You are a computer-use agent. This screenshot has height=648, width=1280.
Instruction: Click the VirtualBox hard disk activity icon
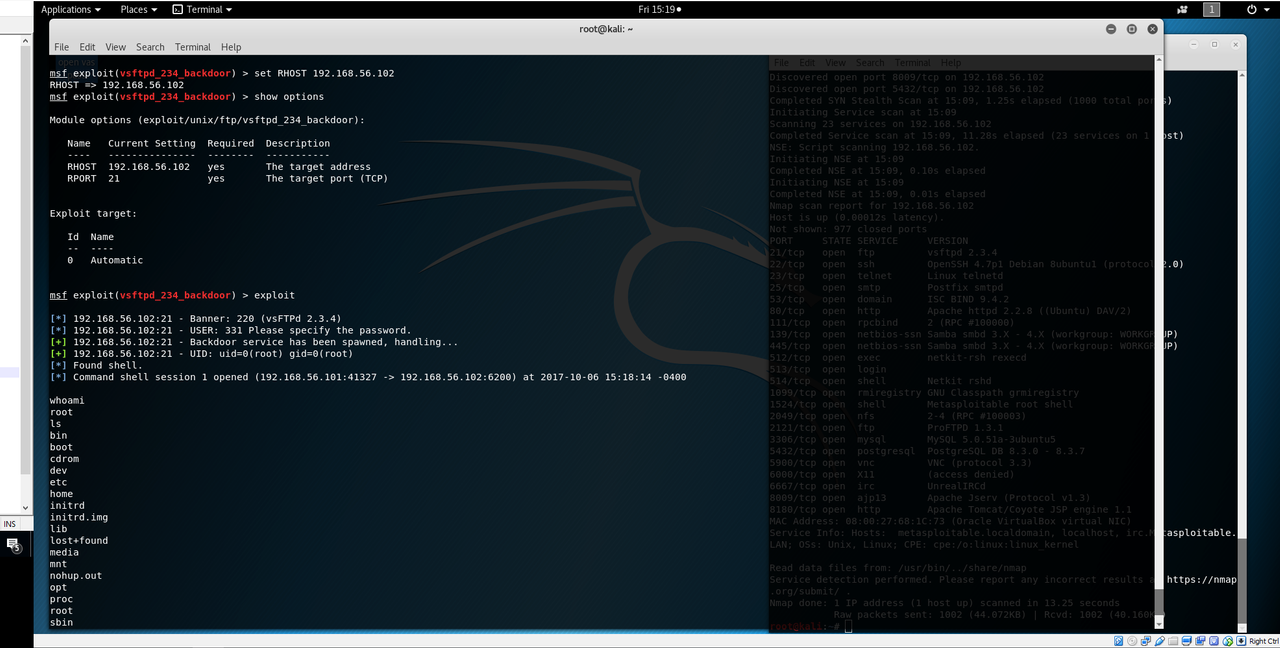coord(1116,641)
